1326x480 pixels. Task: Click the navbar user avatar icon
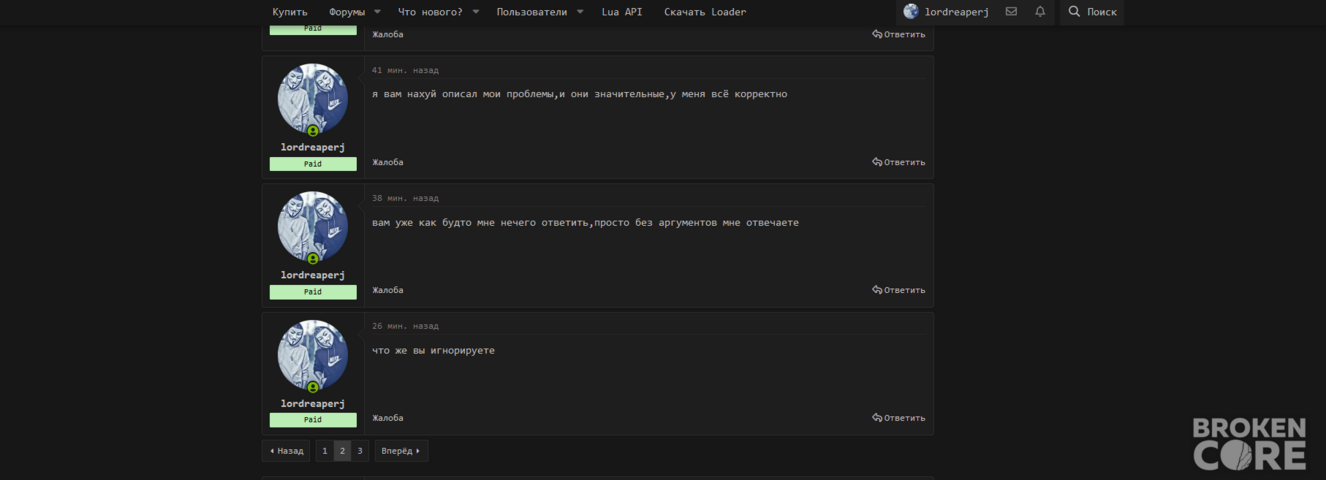911,12
